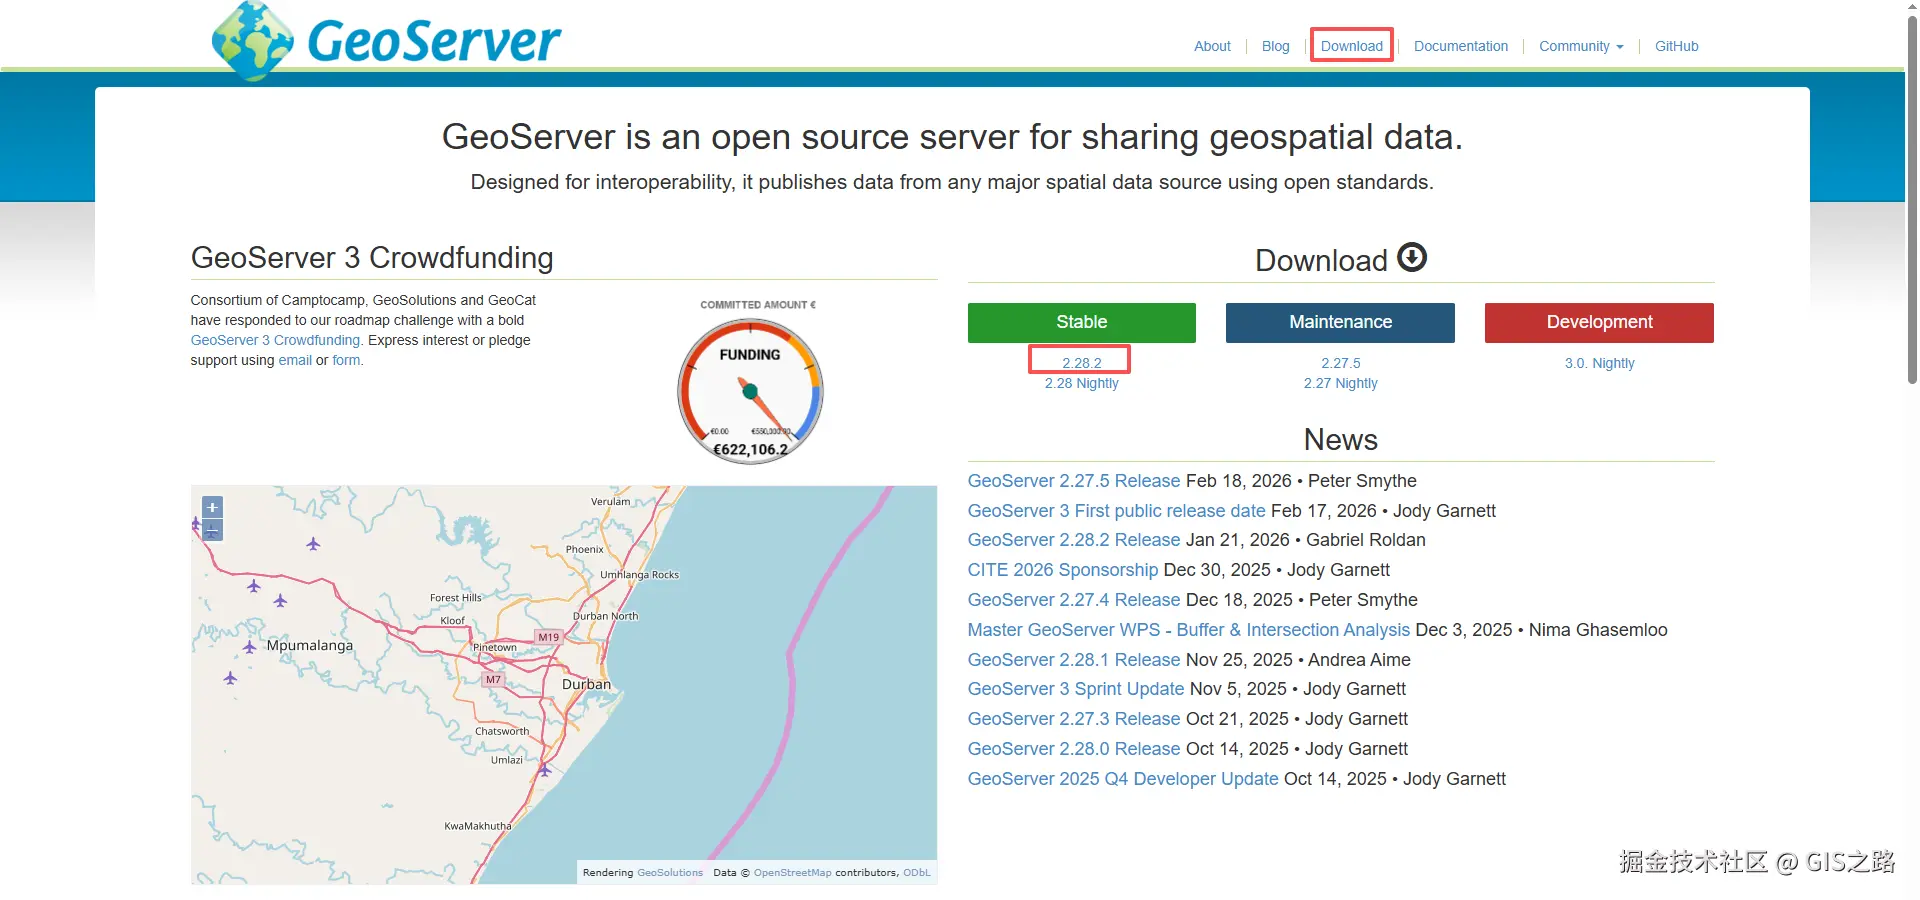
Task: Expand the Community dropdown menu
Action: click(x=1581, y=46)
